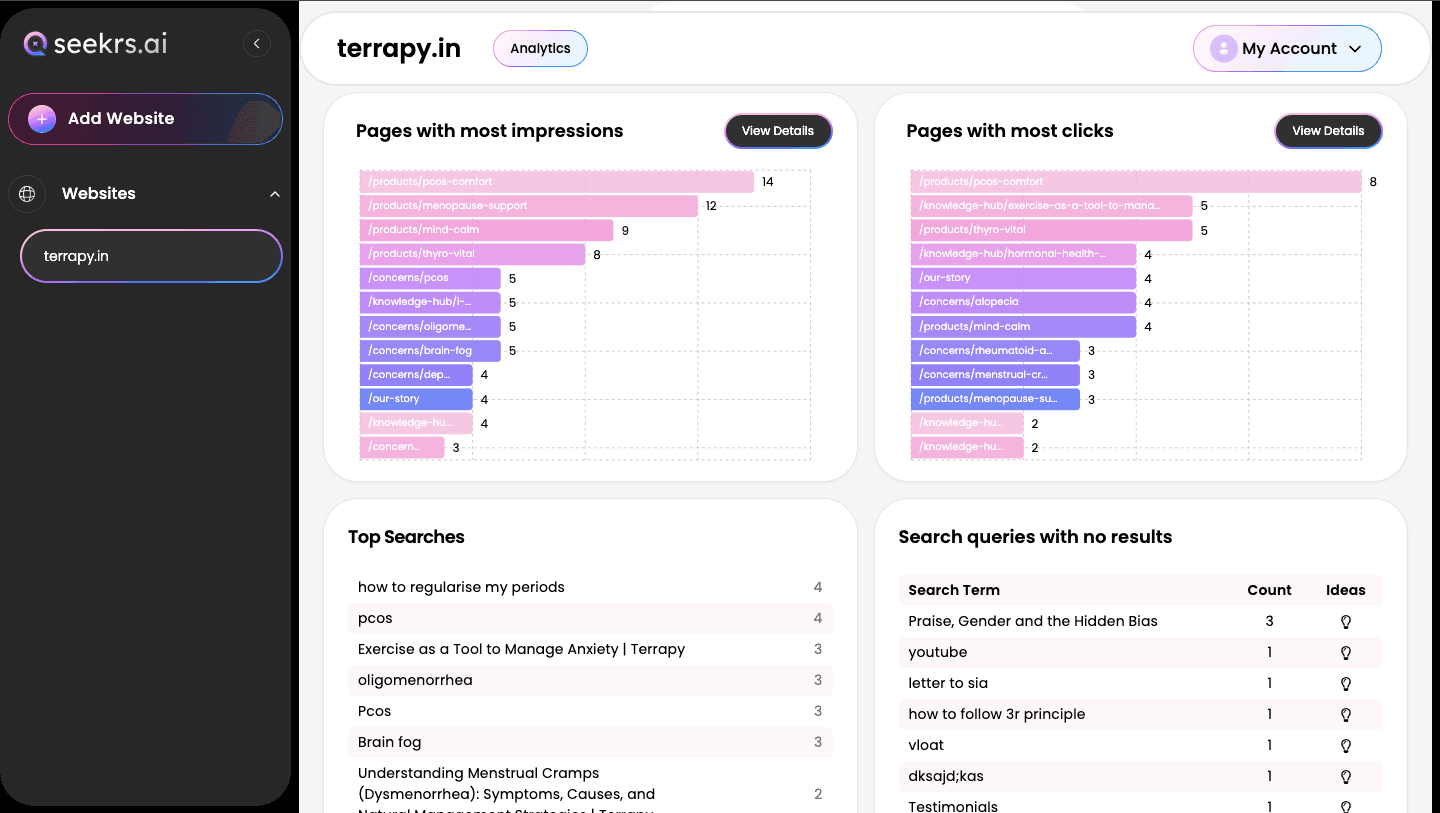Click the /concerns/menstrual-cr clicks bar
Viewport: 1440px width, 813px height.
[995, 375]
